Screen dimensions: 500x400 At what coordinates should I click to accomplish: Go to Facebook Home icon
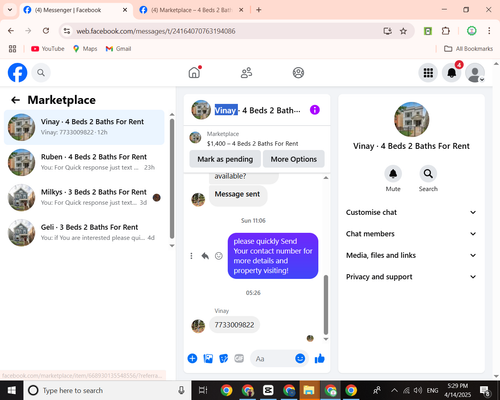pos(194,72)
